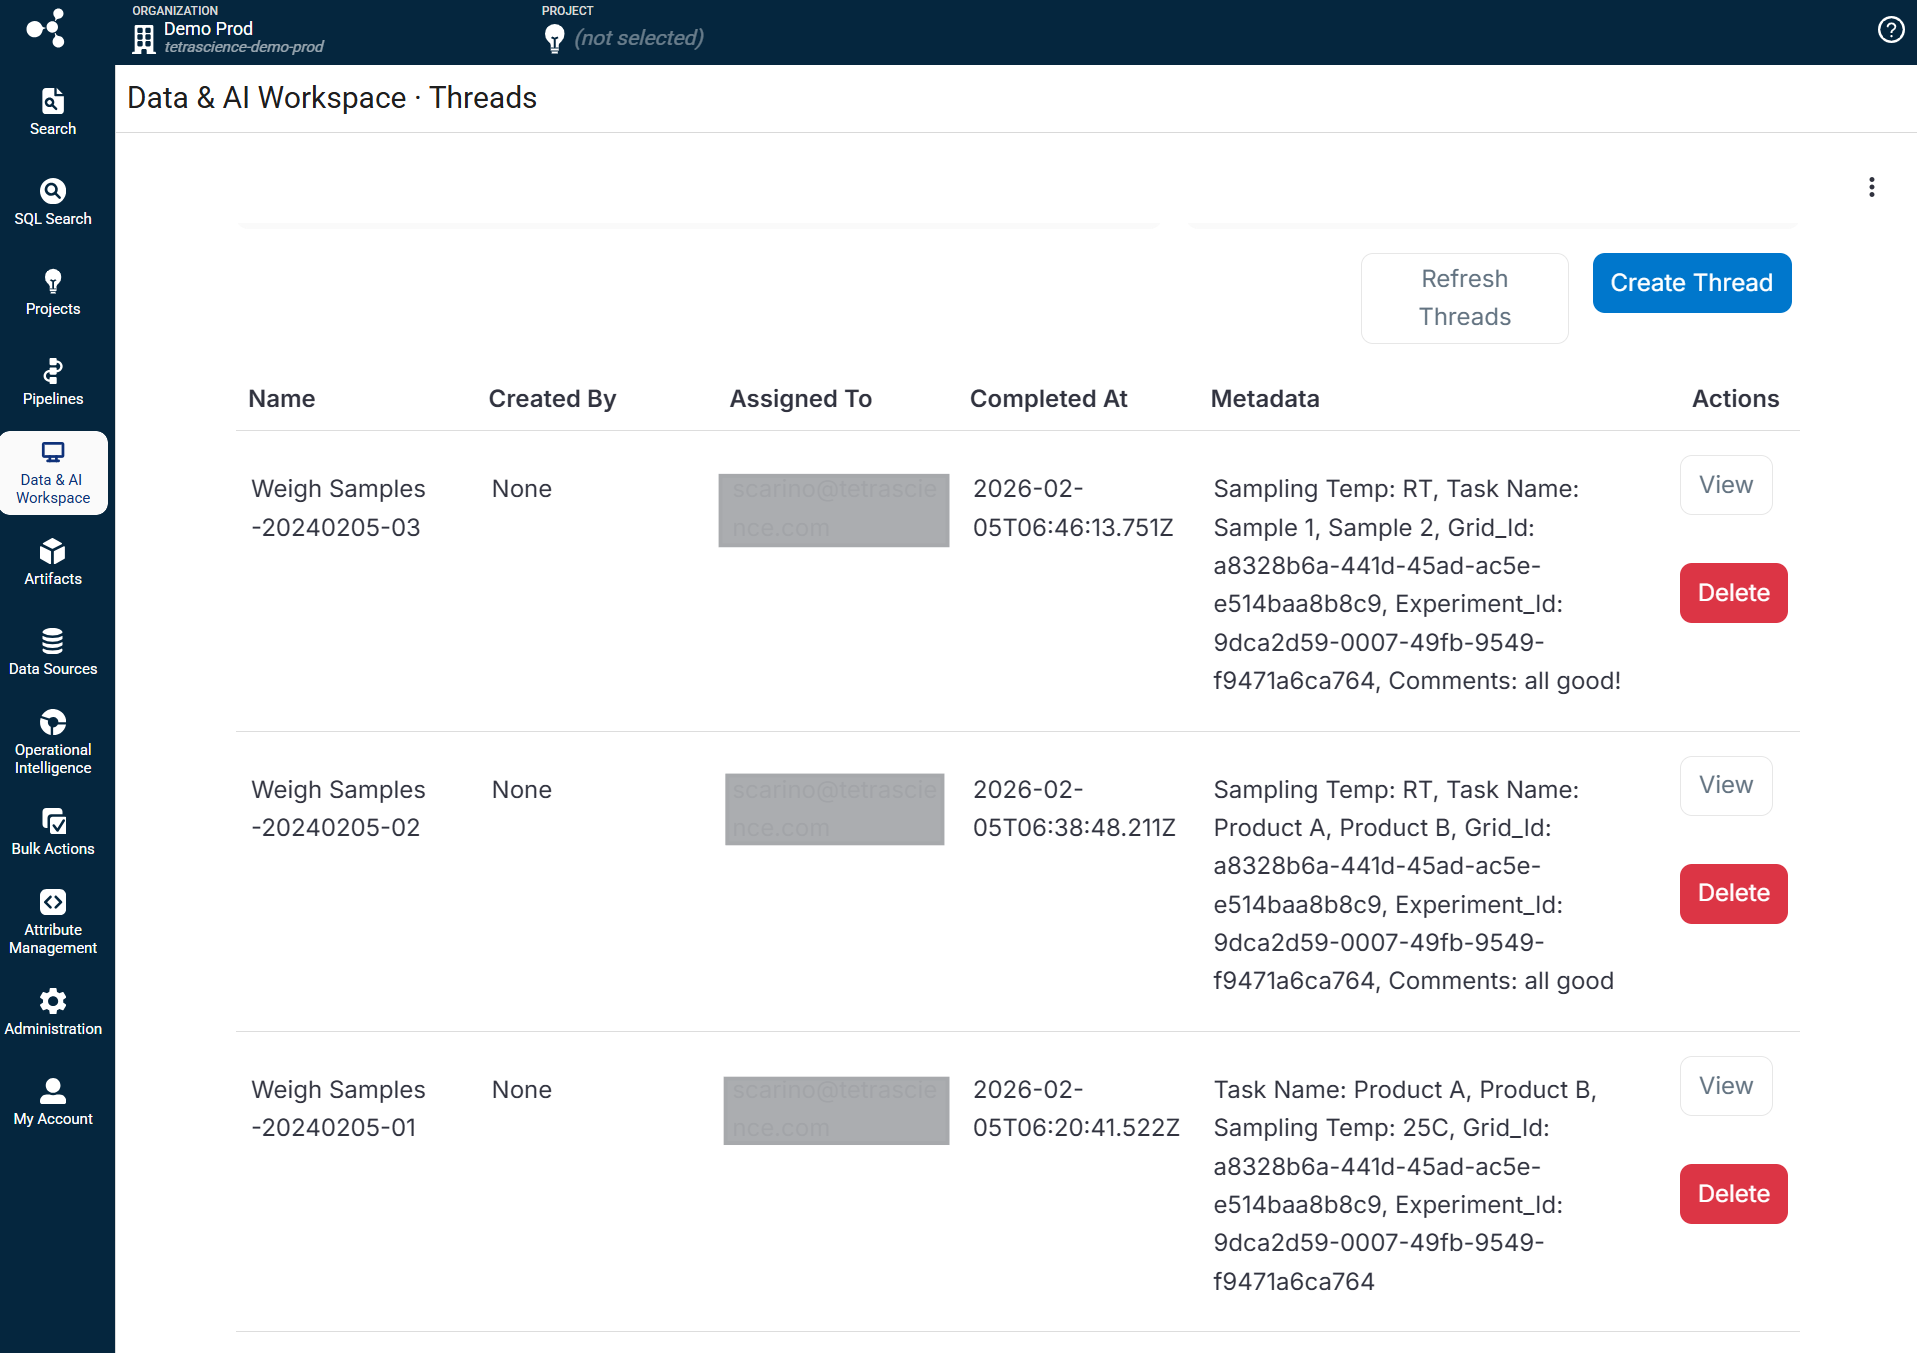
Task: Open Administration gear in sidebar
Action: [x=53, y=1012]
